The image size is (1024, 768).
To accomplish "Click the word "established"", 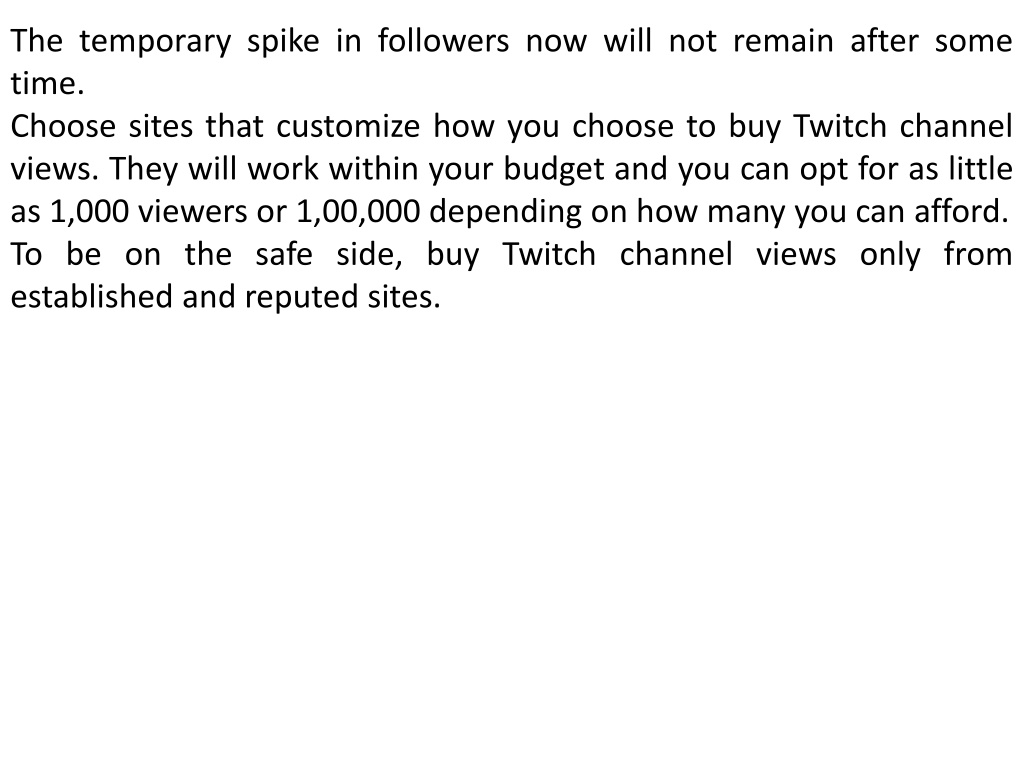I will click(x=91, y=296).
